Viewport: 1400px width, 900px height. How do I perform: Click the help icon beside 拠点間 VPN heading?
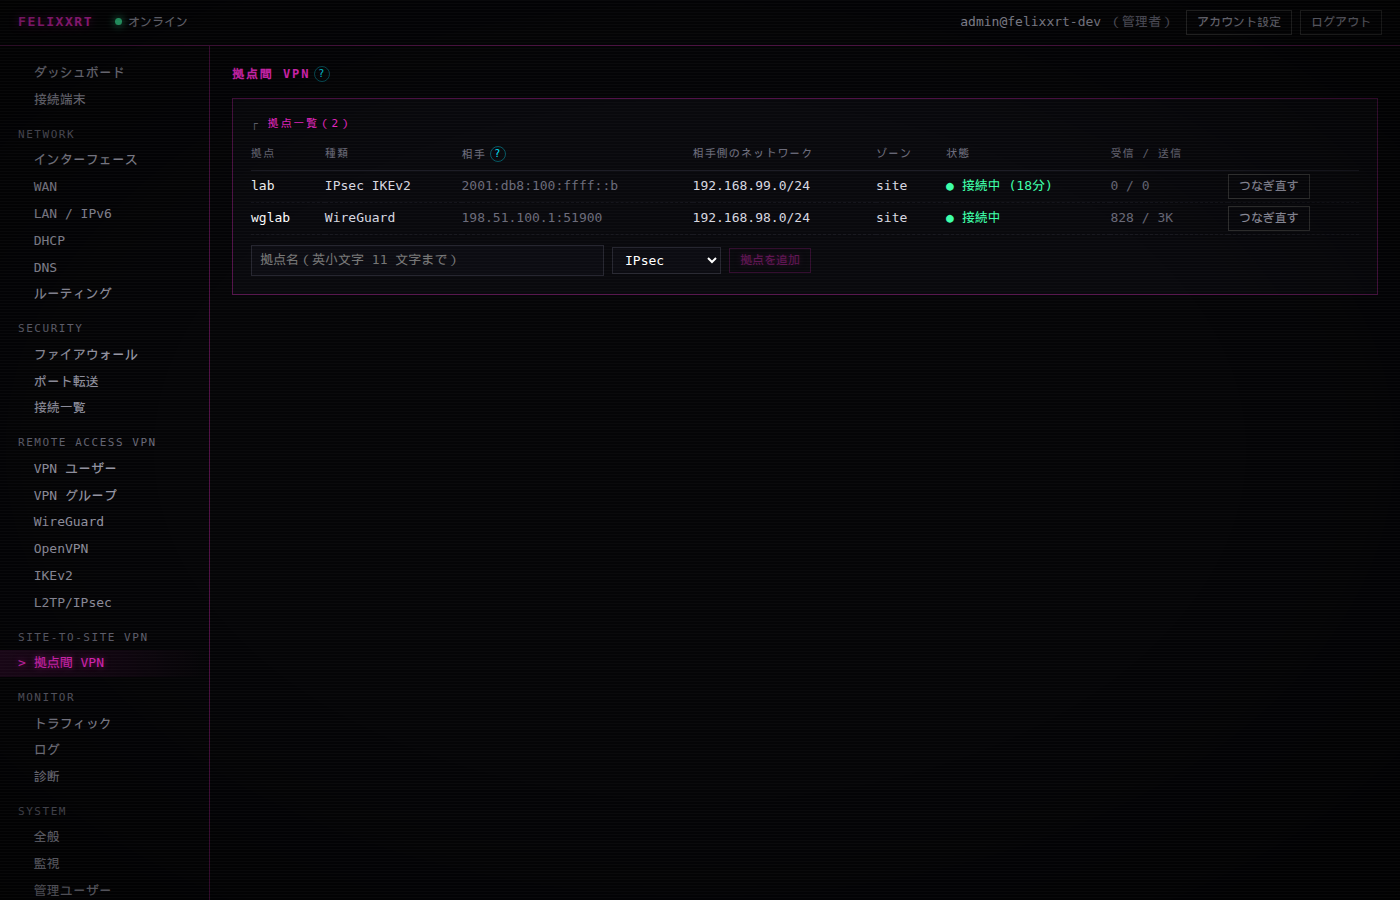point(322,74)
